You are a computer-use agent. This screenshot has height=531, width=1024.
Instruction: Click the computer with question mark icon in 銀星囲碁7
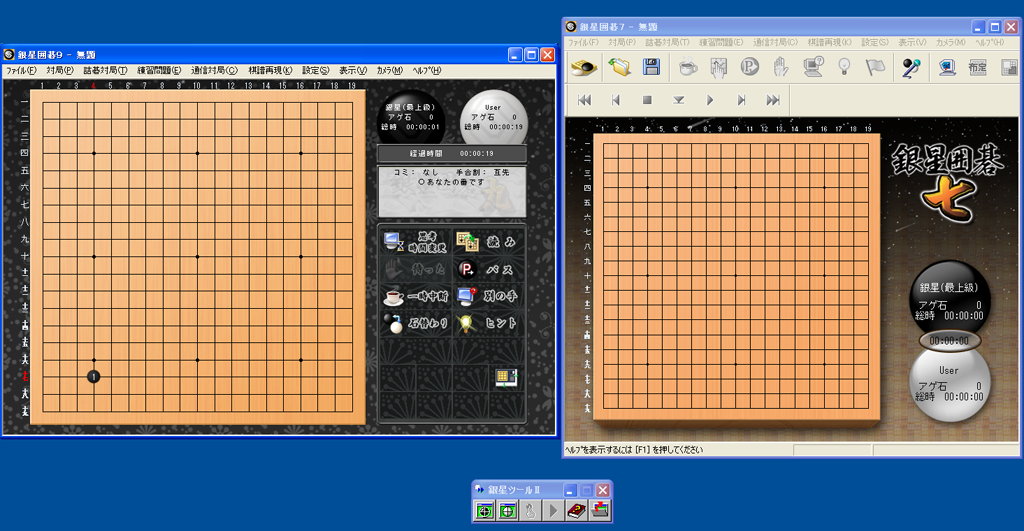tap(813, 67)
